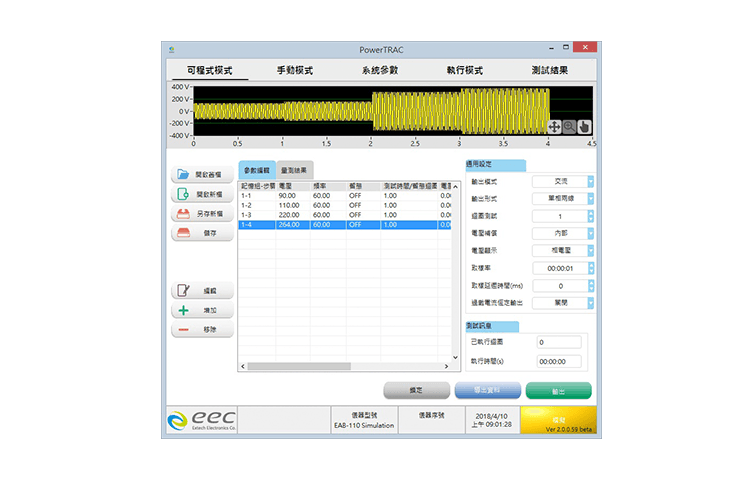Open the 執行模式 tab
This screenshot has height=480, width=732.
pyautogui.click(x=465, y=71)
